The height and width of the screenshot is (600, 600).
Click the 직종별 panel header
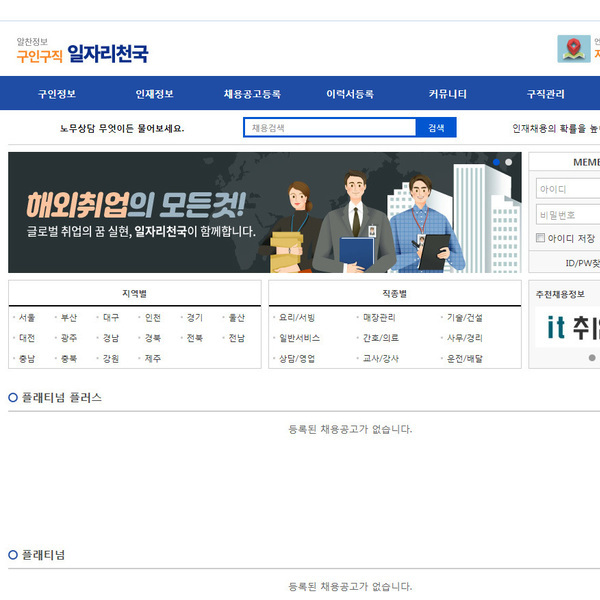pyautogui.click(x=395, y=293)
